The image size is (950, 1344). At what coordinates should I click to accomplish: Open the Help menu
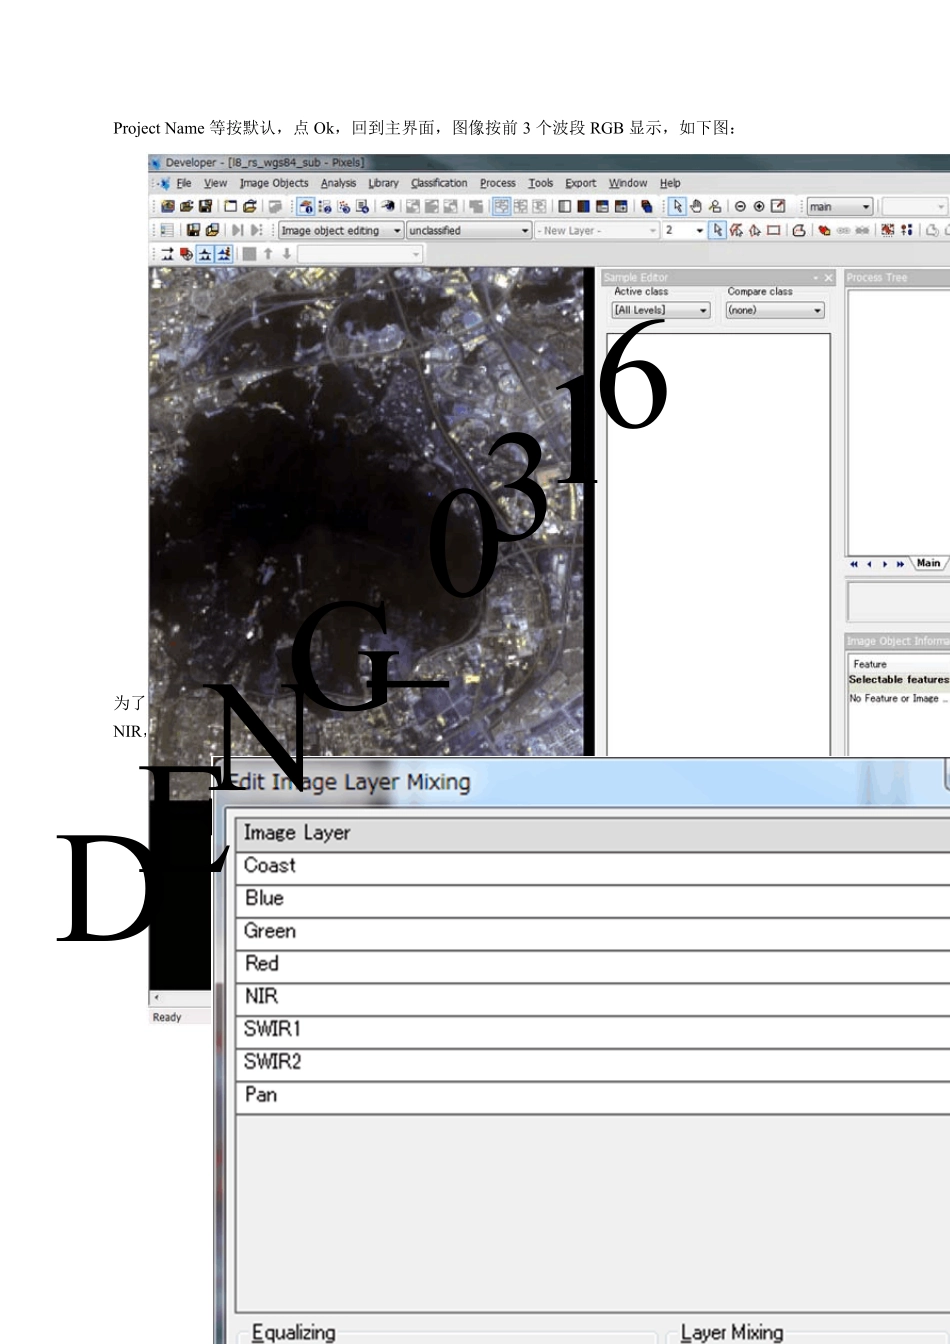670,183
